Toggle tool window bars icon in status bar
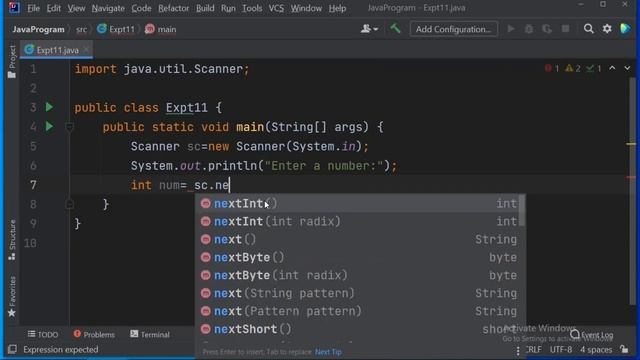 tap(12, 349)
